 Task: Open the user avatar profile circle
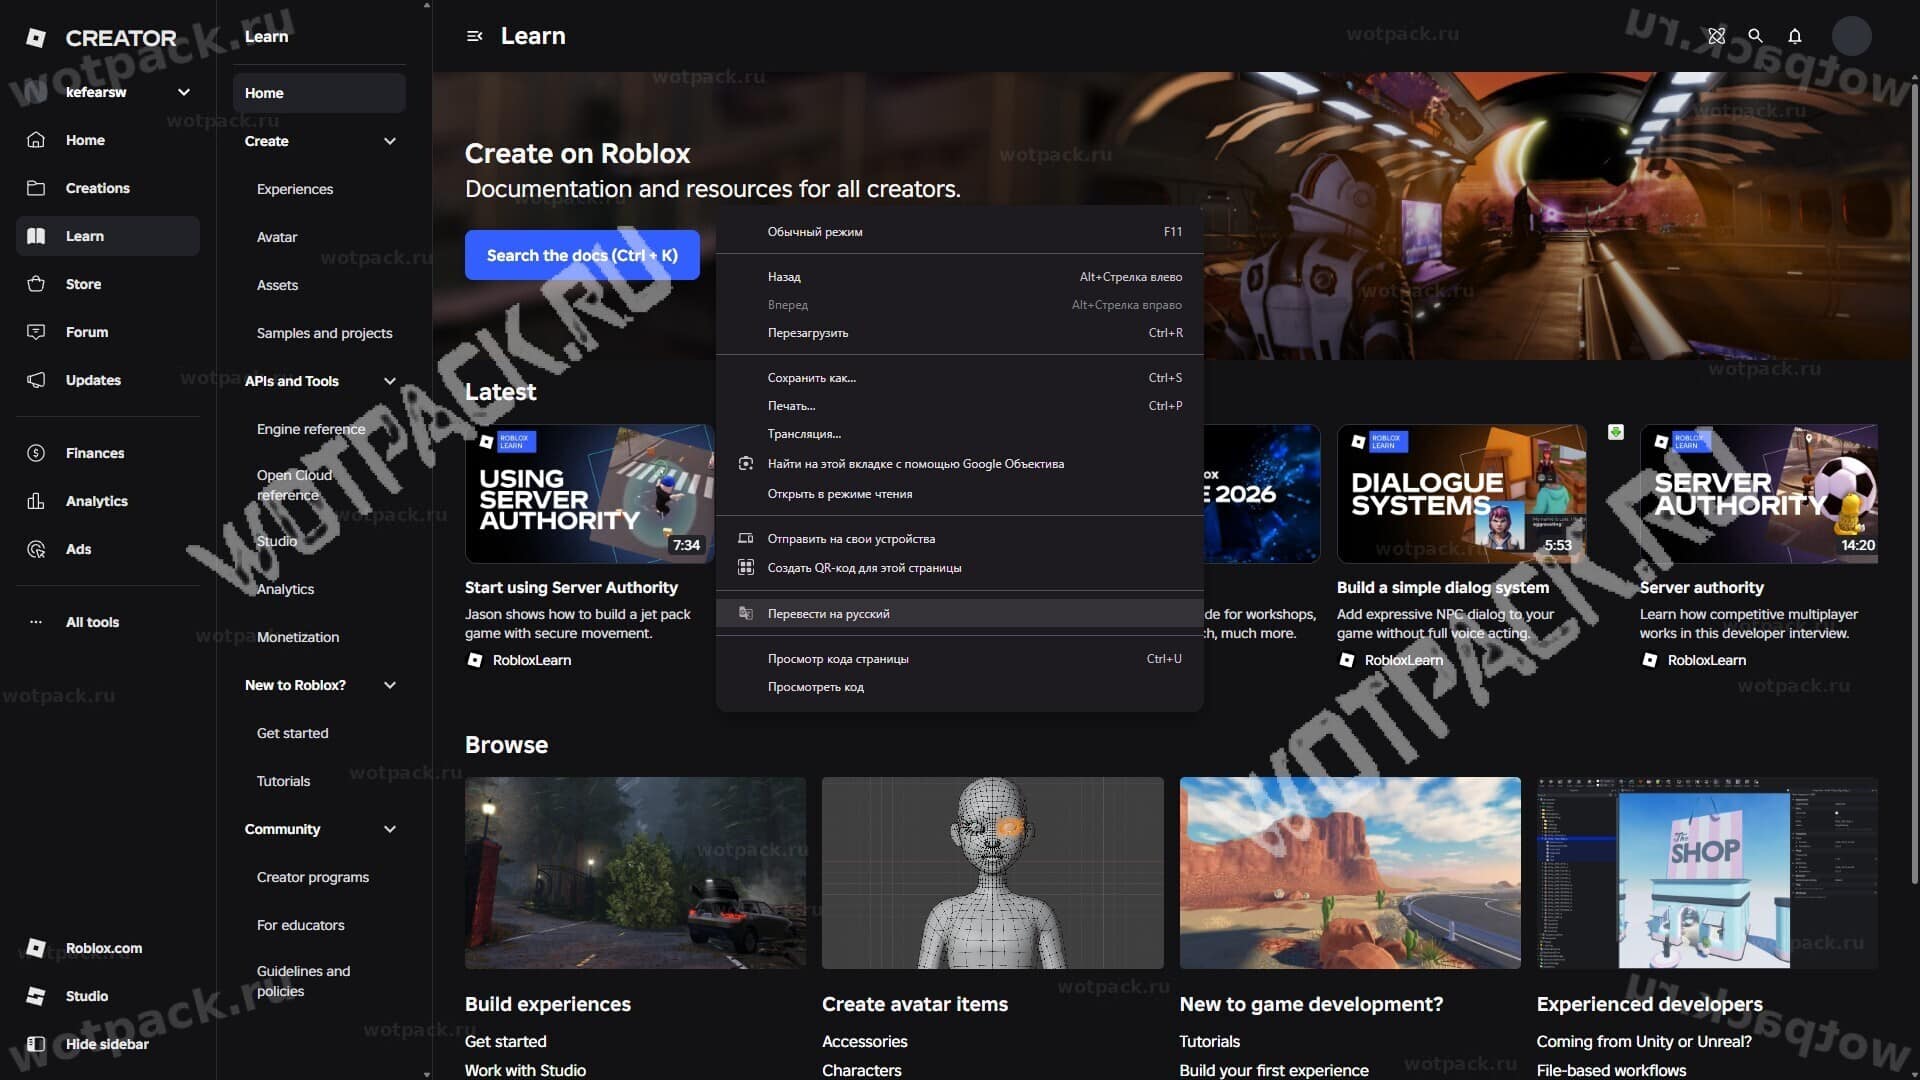1852,36
